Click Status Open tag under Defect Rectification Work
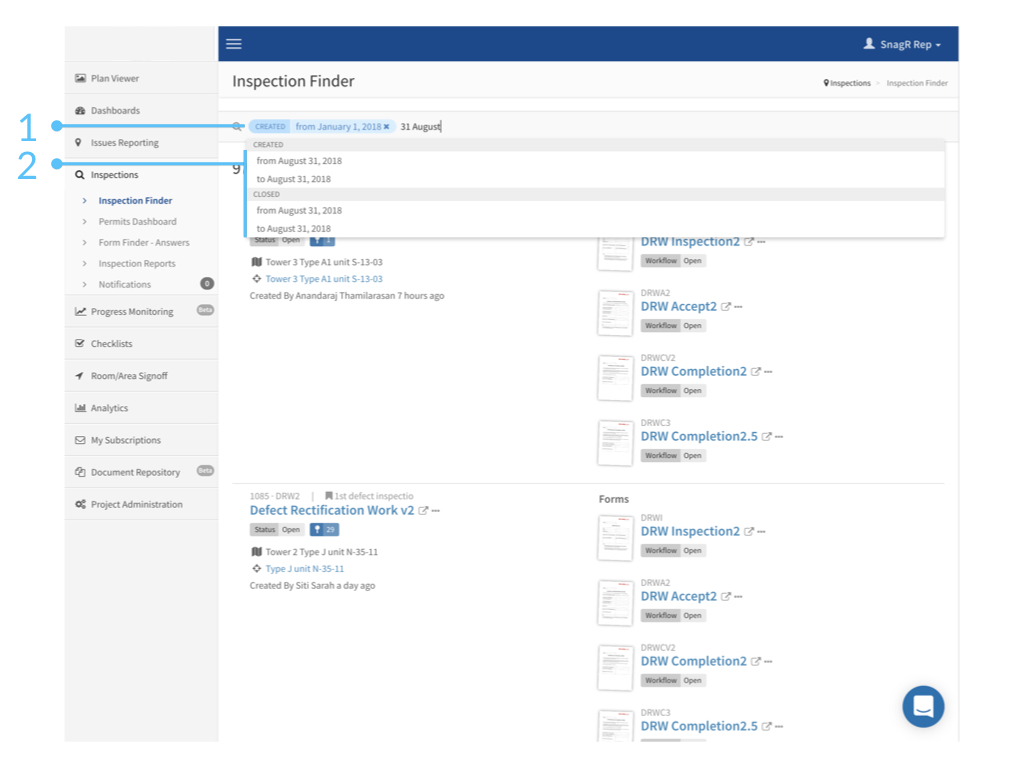Viewport: 1024px width, 768px height. 277,530
